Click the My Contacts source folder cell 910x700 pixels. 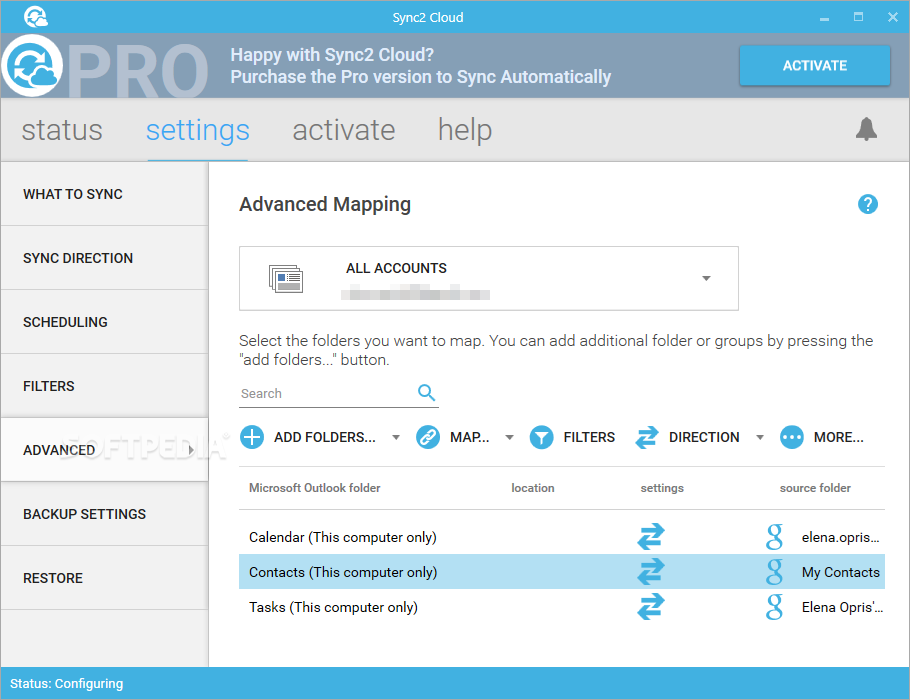tap(840, 572)
